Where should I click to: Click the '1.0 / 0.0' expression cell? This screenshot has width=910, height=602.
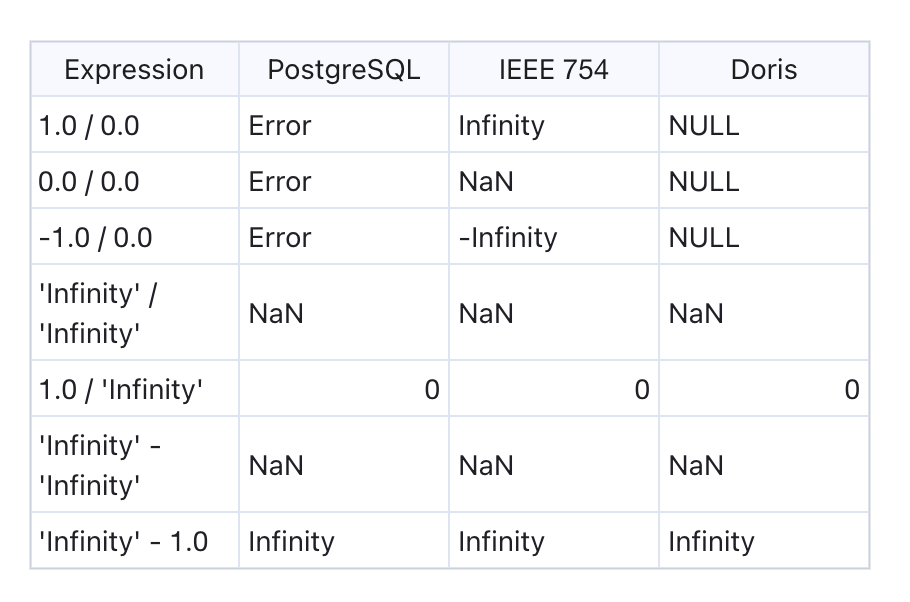[89, 126]
